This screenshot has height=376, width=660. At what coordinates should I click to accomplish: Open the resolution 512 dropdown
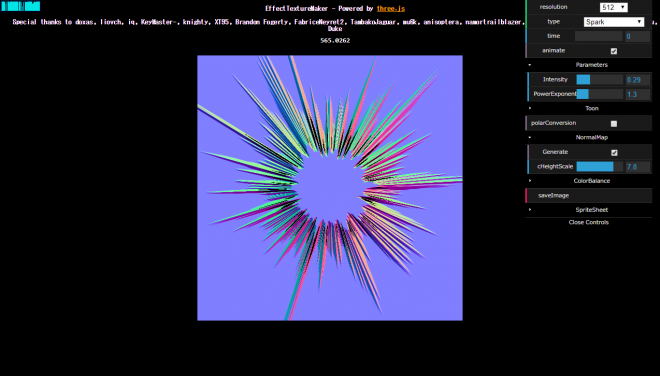[613, 7]
